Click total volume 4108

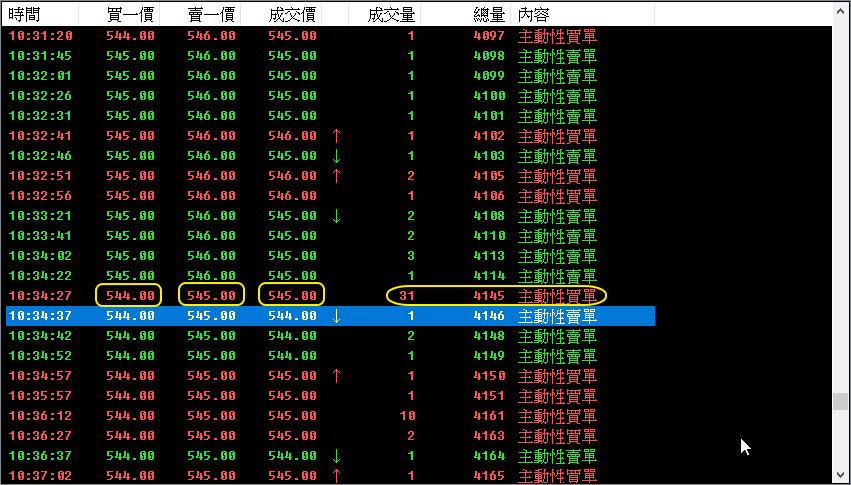pos(488,216)
